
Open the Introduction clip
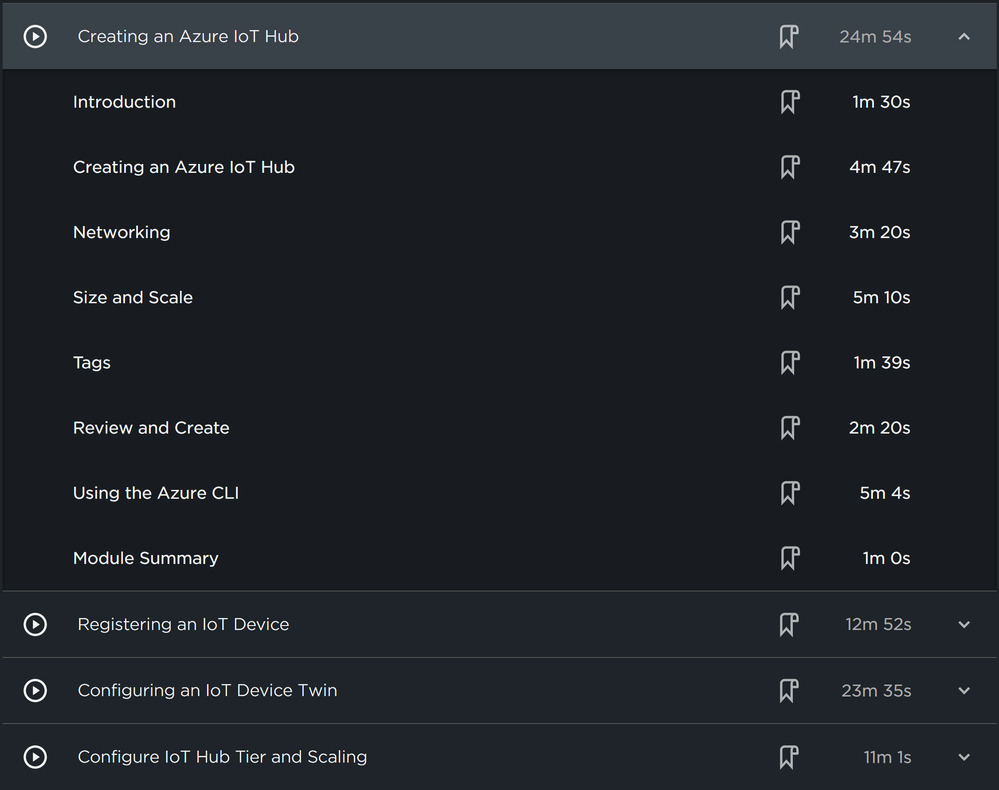click(124, 102)
